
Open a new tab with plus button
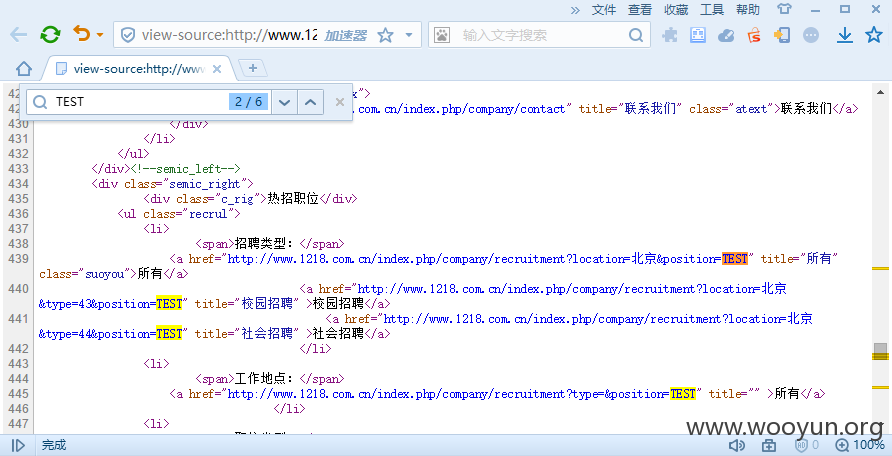253,68
